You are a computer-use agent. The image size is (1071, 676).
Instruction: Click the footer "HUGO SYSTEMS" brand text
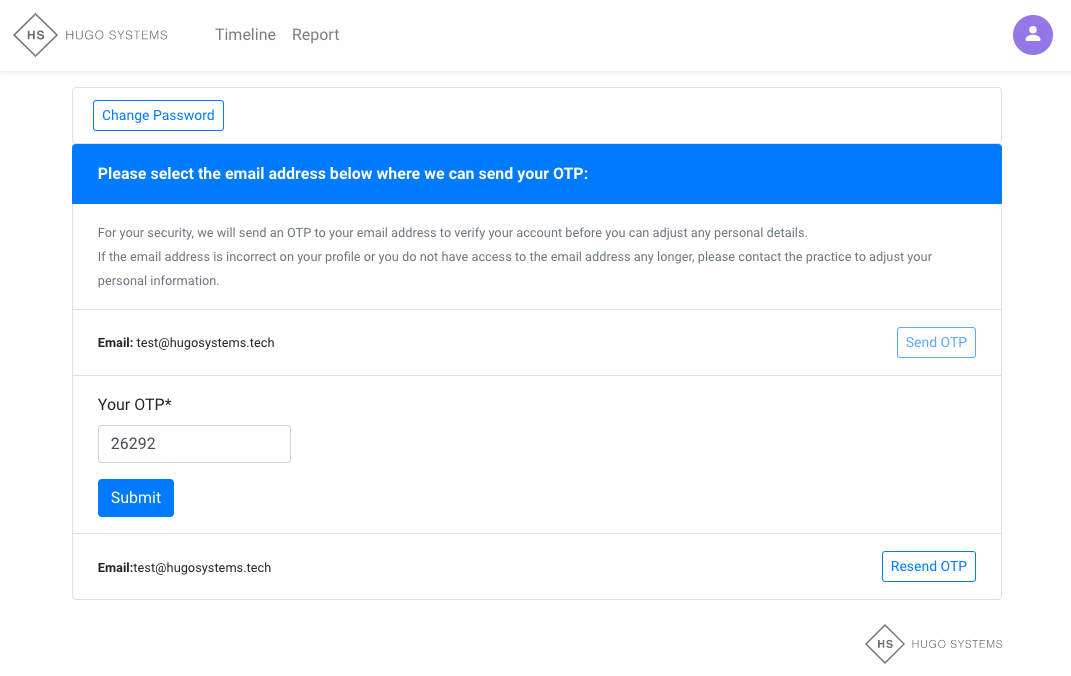956,644
